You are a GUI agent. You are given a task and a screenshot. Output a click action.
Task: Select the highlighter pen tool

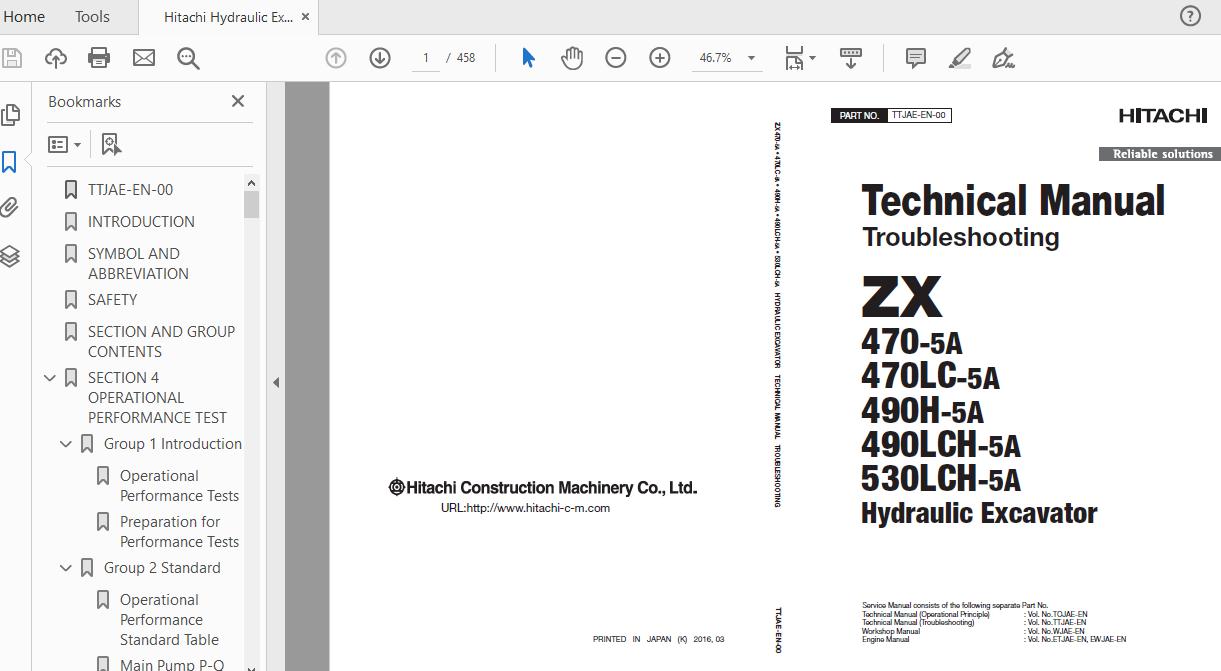[x=959, y=58]
